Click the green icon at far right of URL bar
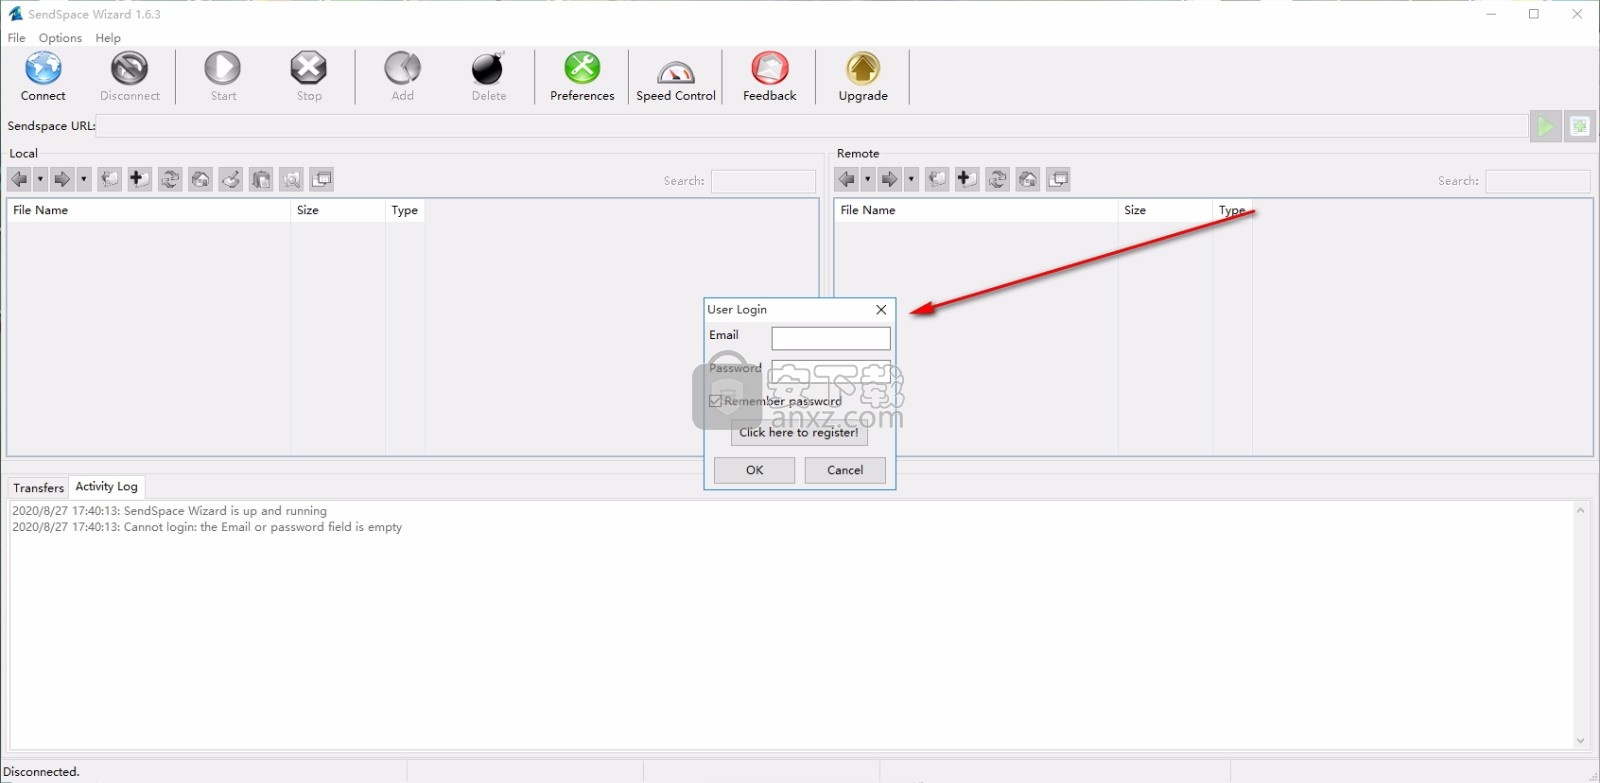This screenshot has width=1600, height=783. [x=1580, y=126]
